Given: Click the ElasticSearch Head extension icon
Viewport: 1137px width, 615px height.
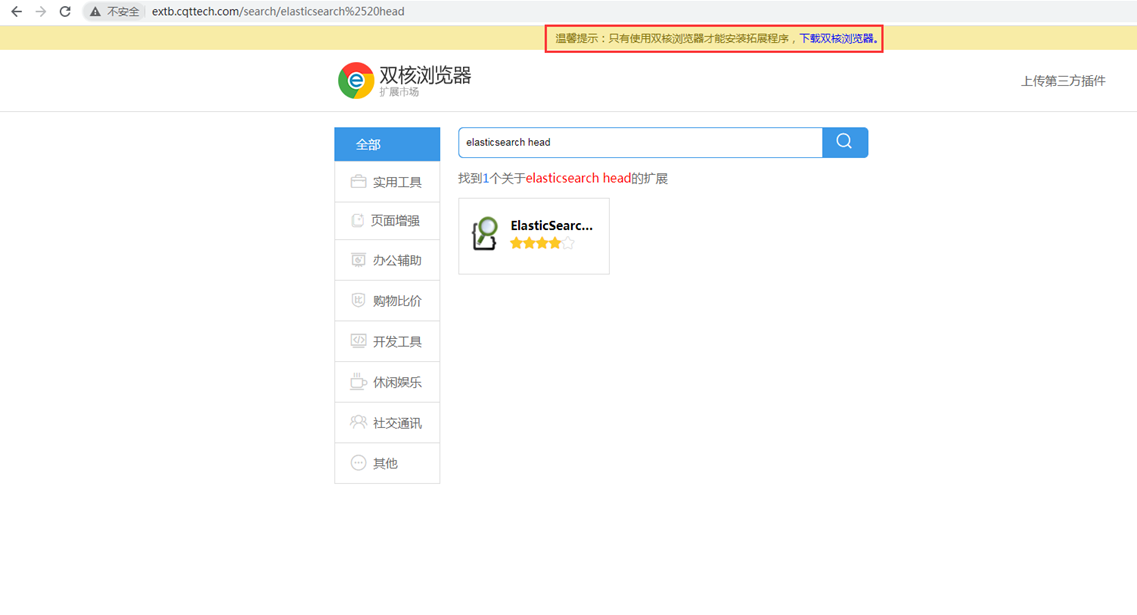Looking at the screenshot, I should tap(485, 234).
